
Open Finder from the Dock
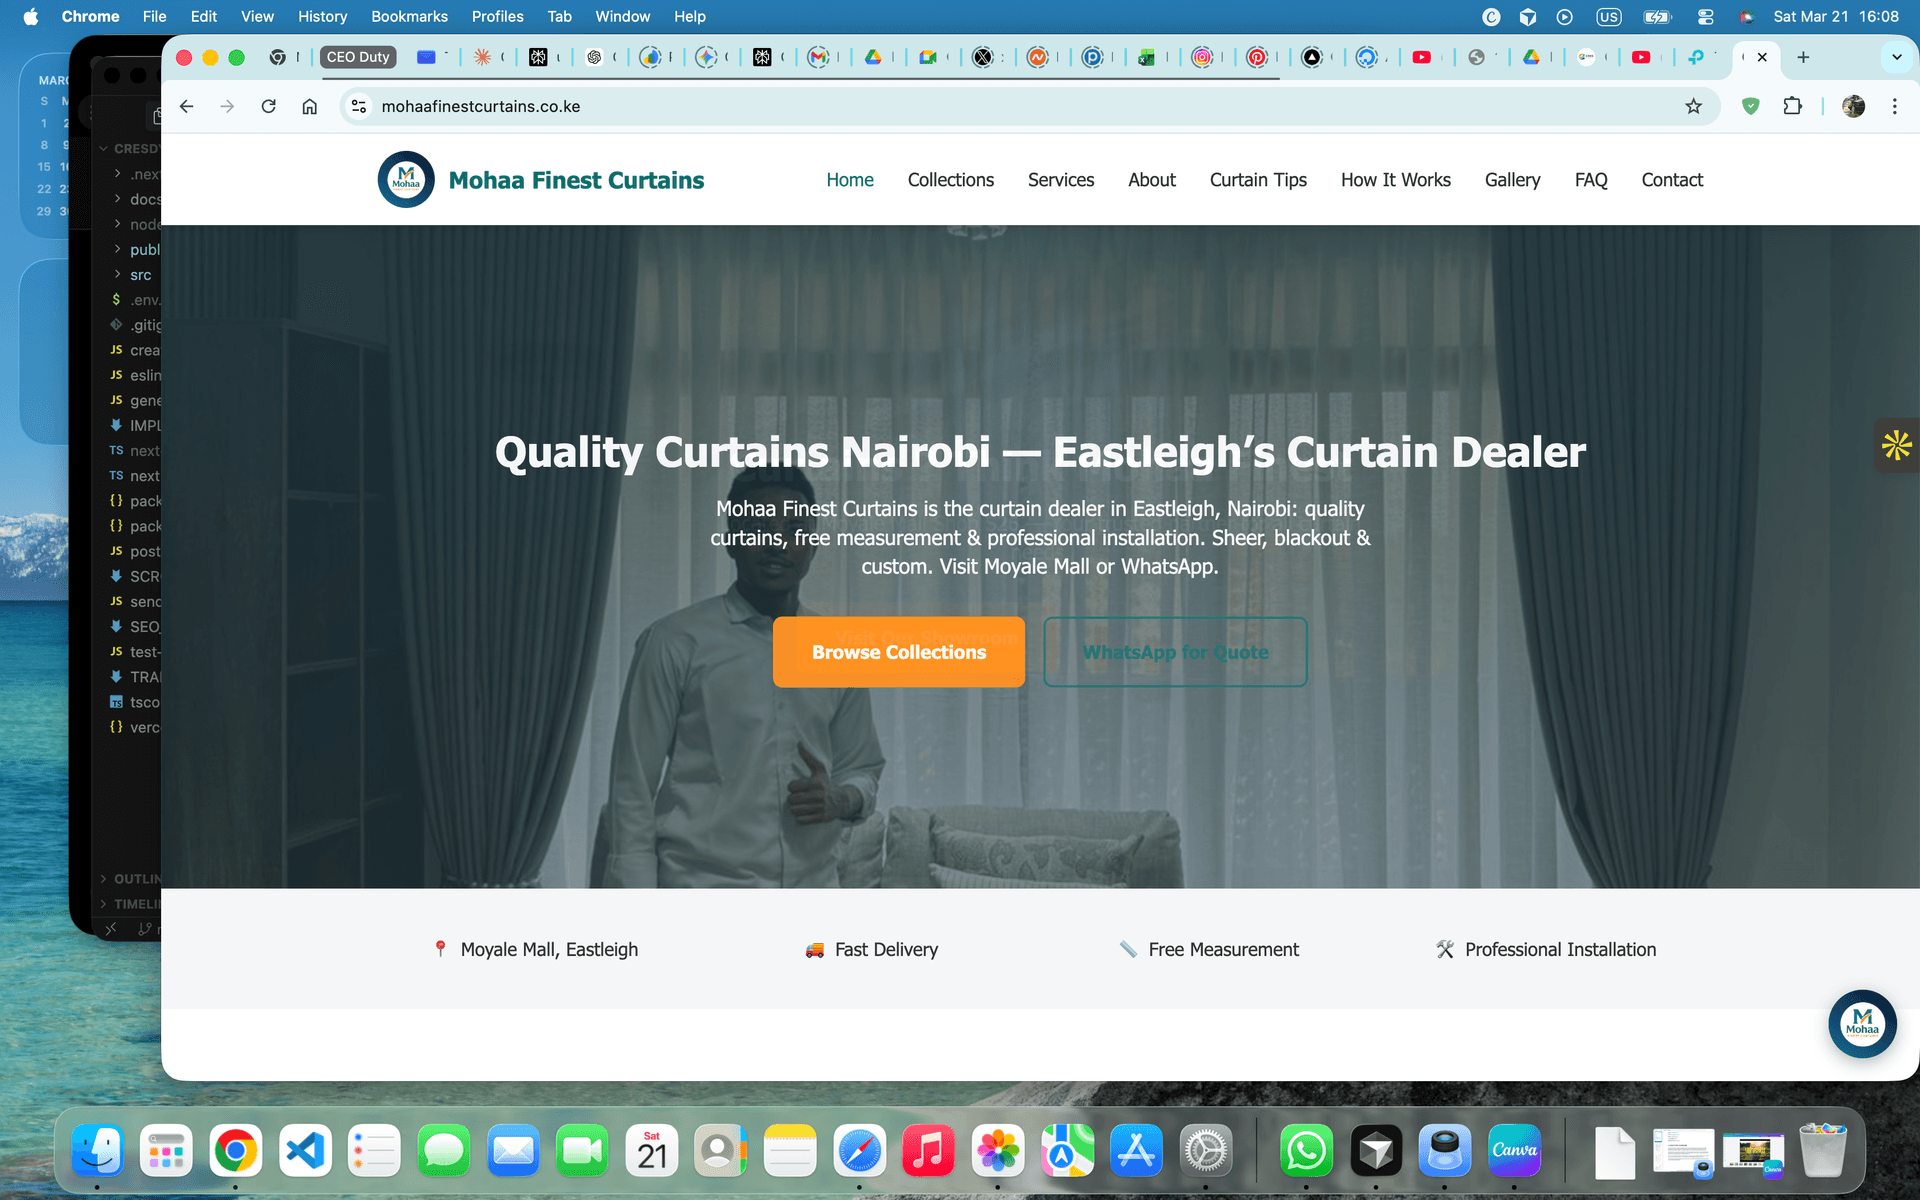pos(97,1151)
